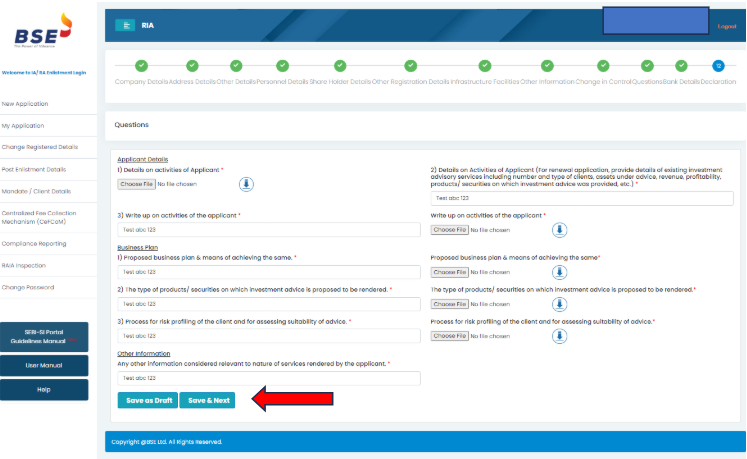Click the Logout link

click(x=726, y=26)
